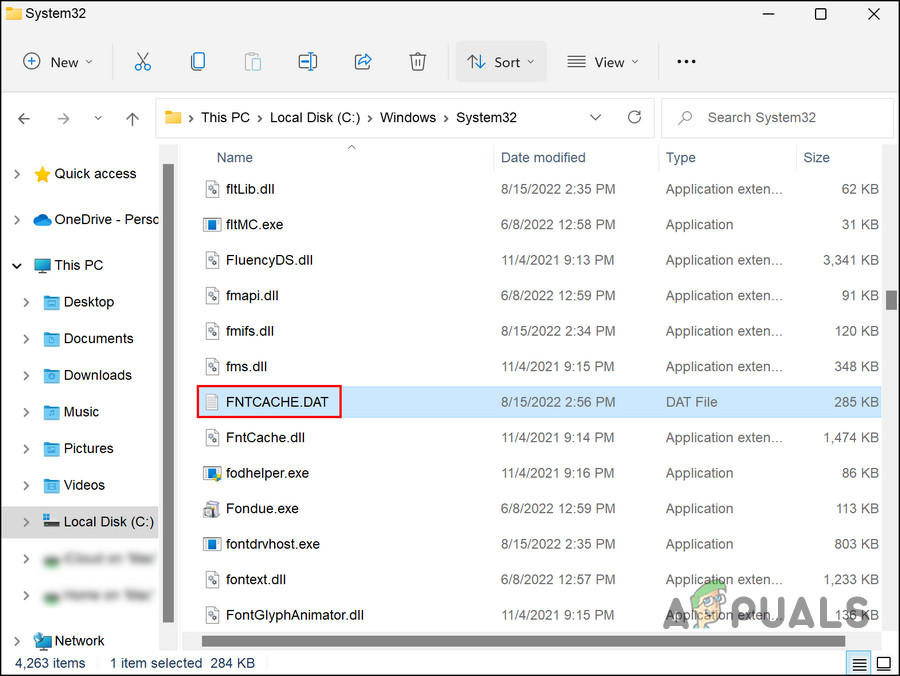
Task: Click the FNTCACHE.DAT file icon
Action: [212, 402]
